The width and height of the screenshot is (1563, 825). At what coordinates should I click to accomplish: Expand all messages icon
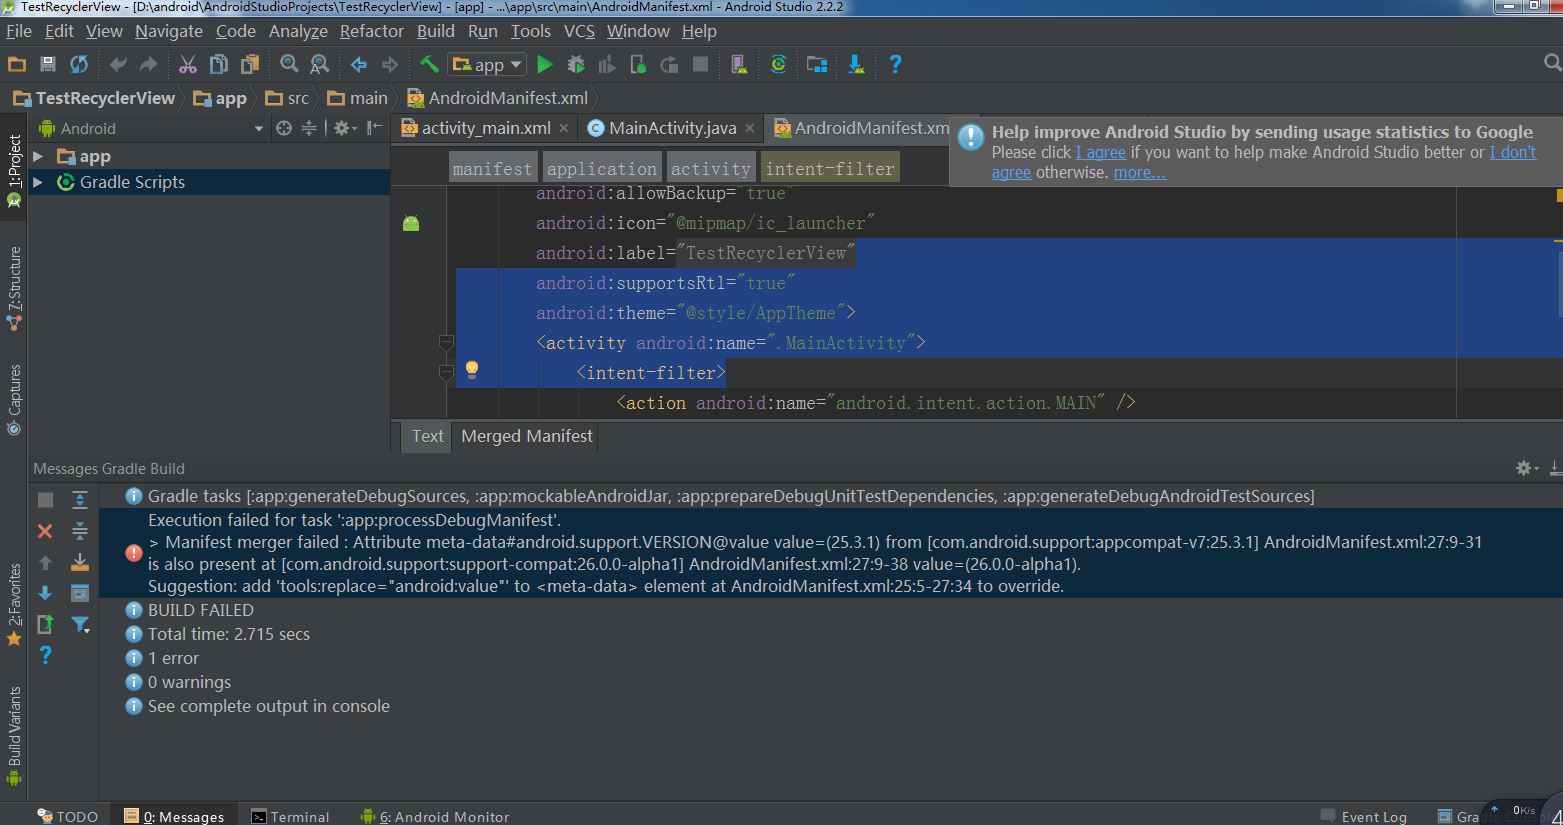point(80,500)
